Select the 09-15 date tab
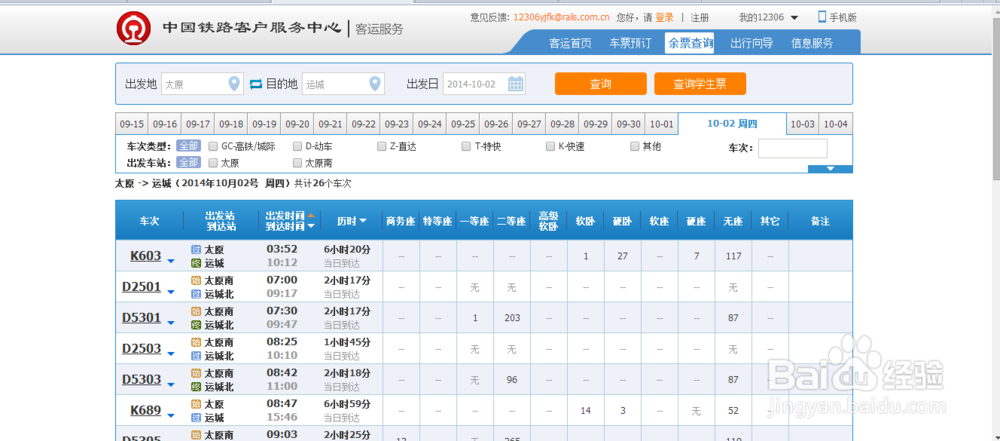 [x=131, y=124]
